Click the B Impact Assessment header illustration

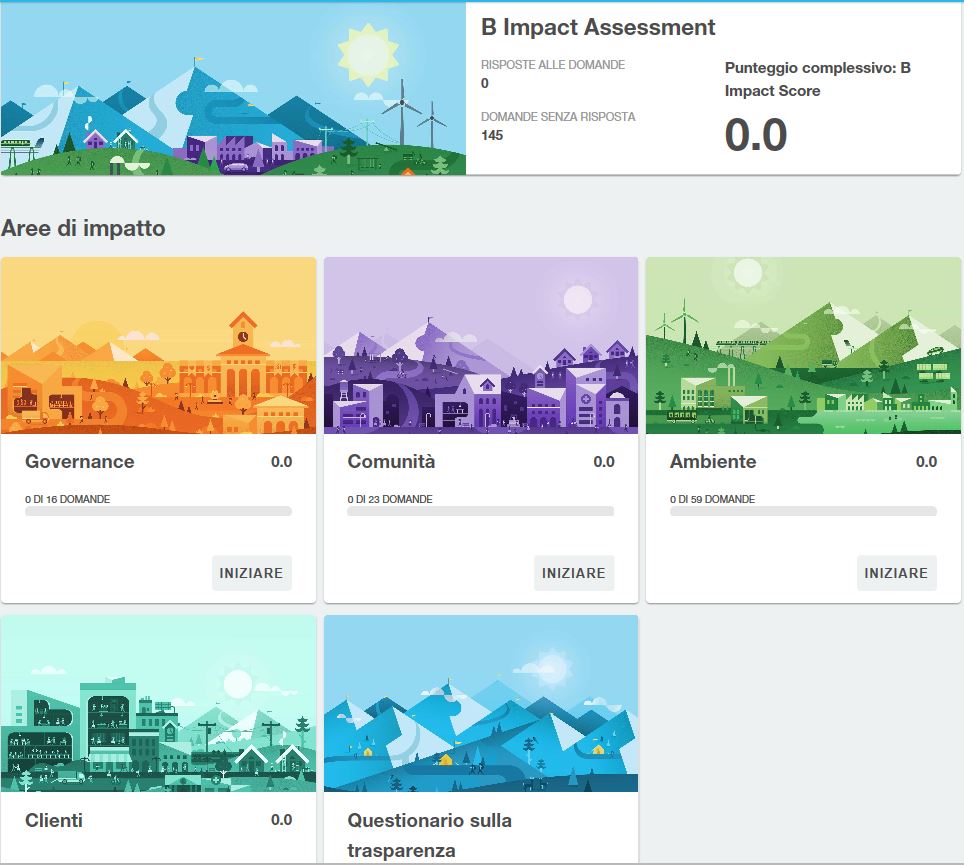233,89
